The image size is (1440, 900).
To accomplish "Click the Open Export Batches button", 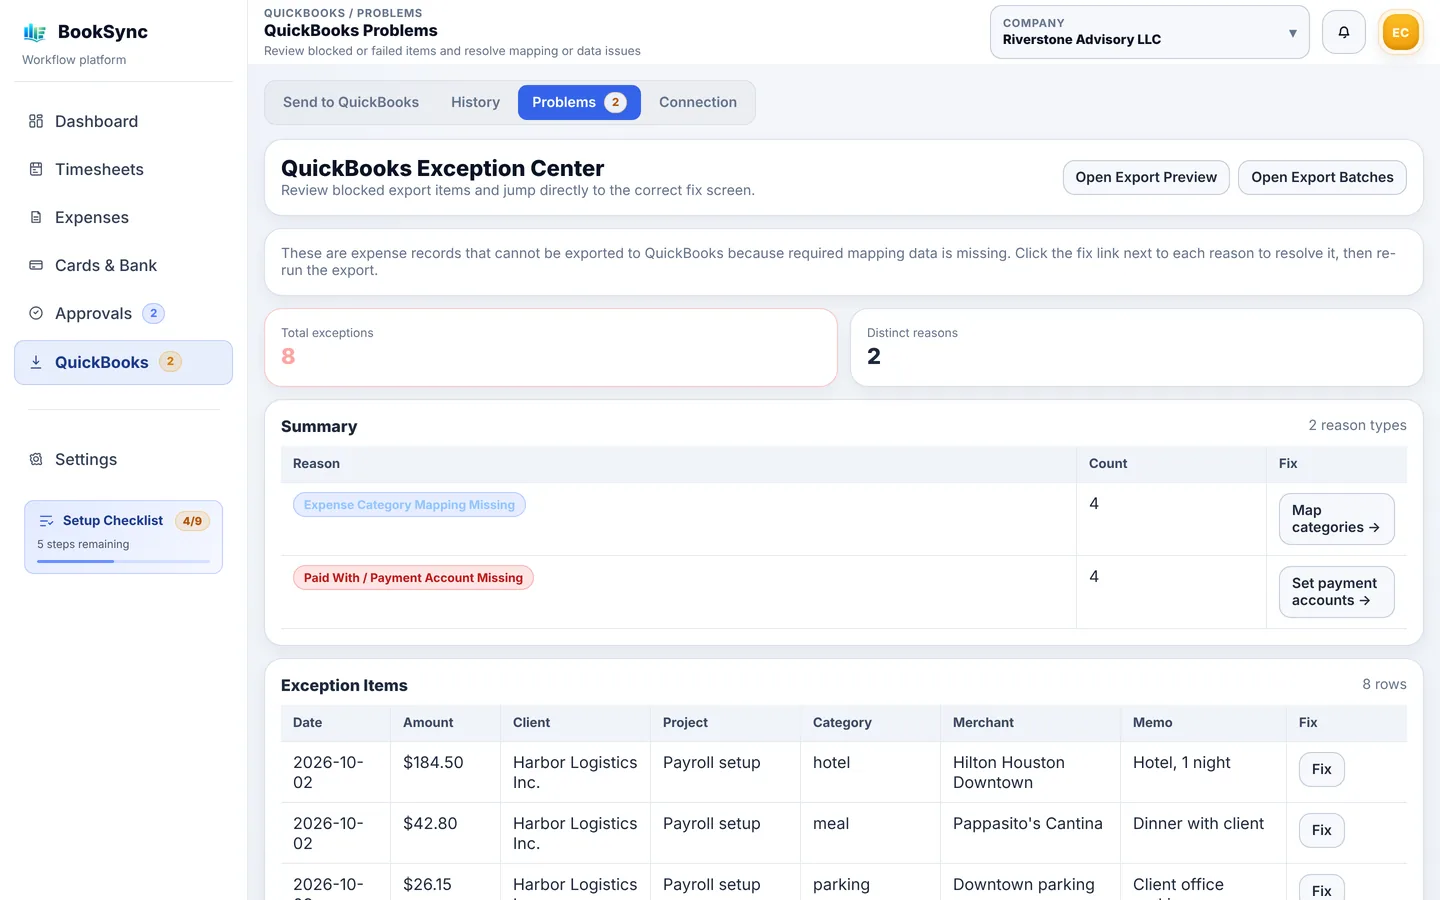I will point(1322,177).
